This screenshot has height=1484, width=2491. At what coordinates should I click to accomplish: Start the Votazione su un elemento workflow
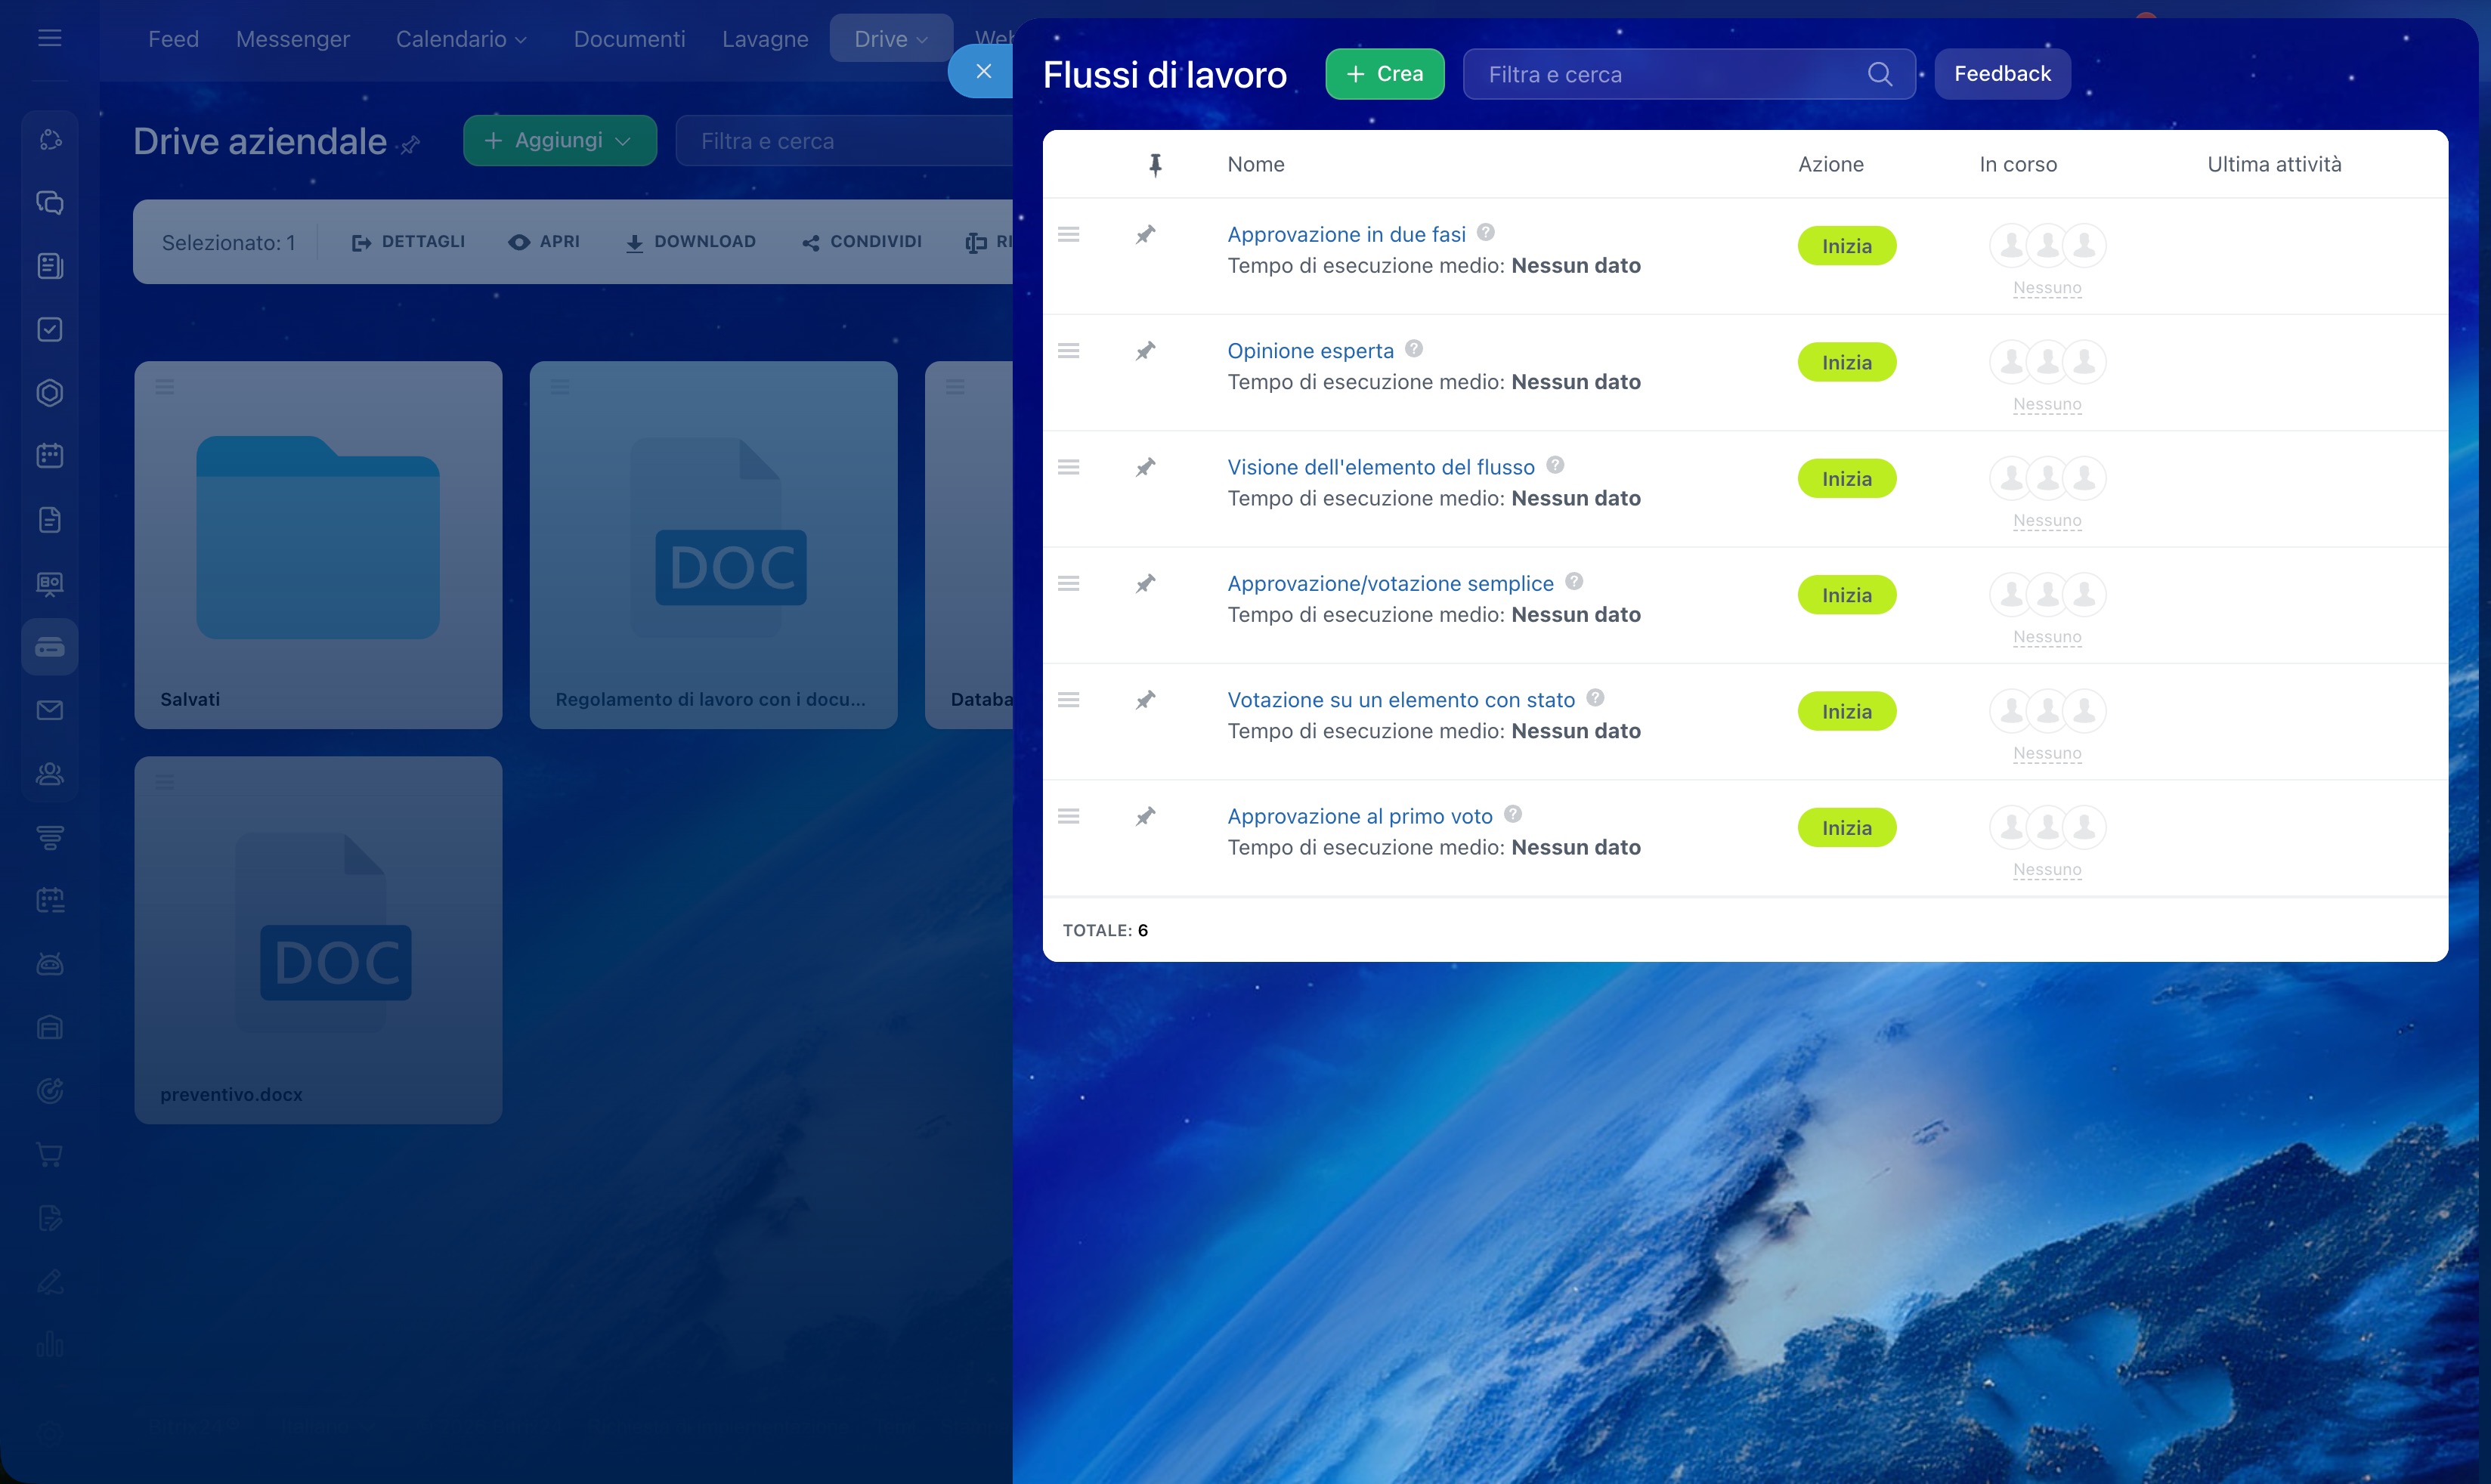coord(1846,712)
